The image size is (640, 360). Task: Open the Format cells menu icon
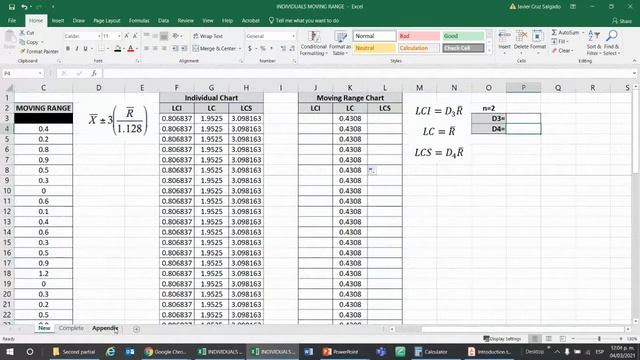[538, 41]
